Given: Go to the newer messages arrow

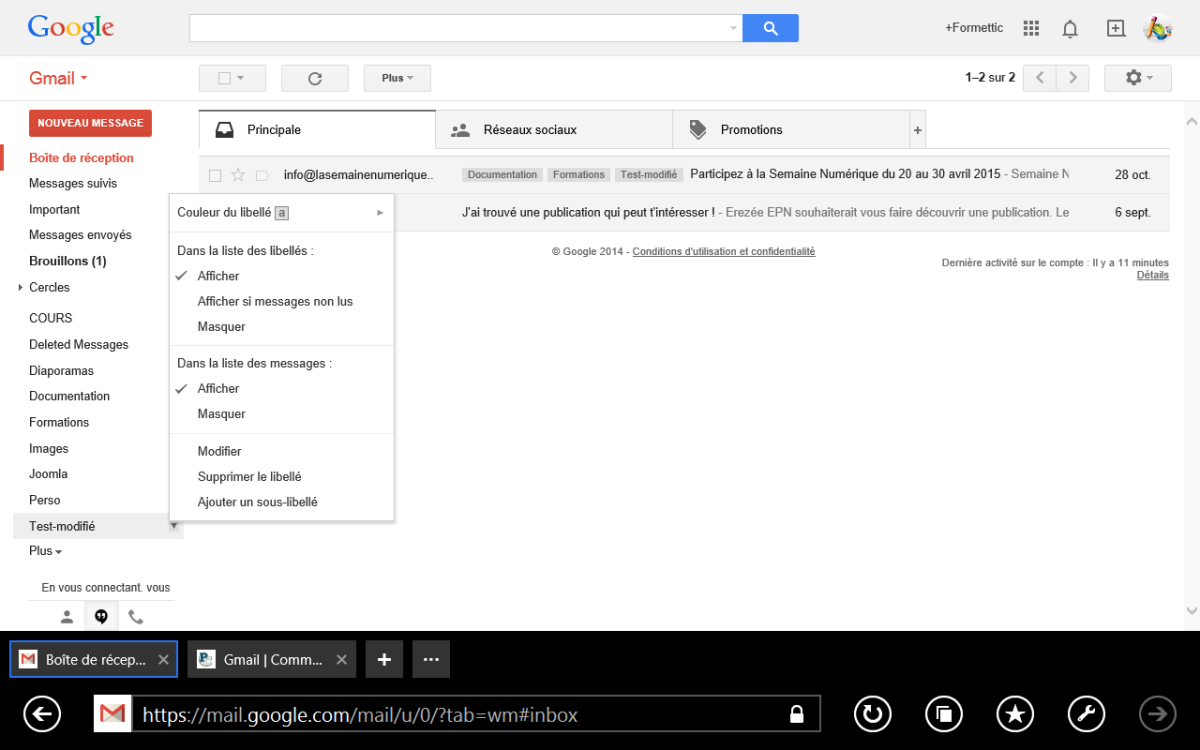Looking at the screenshot, I should pyautogui.click(x=1040, y=78).
